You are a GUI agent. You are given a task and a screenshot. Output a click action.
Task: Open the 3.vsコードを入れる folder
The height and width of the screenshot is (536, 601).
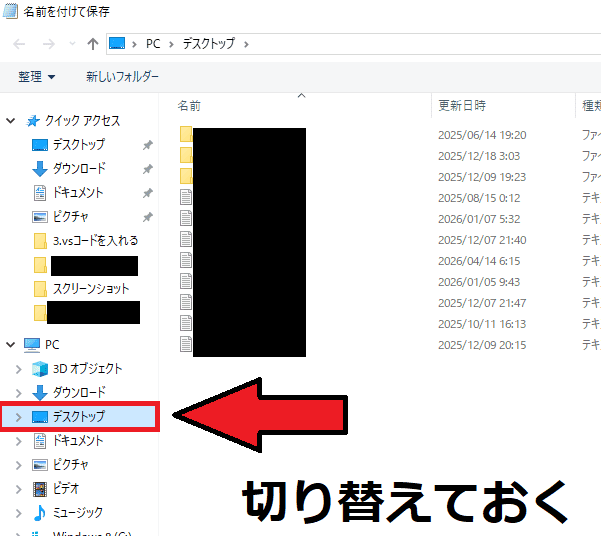pyautogui.click(x=95, y=241)
